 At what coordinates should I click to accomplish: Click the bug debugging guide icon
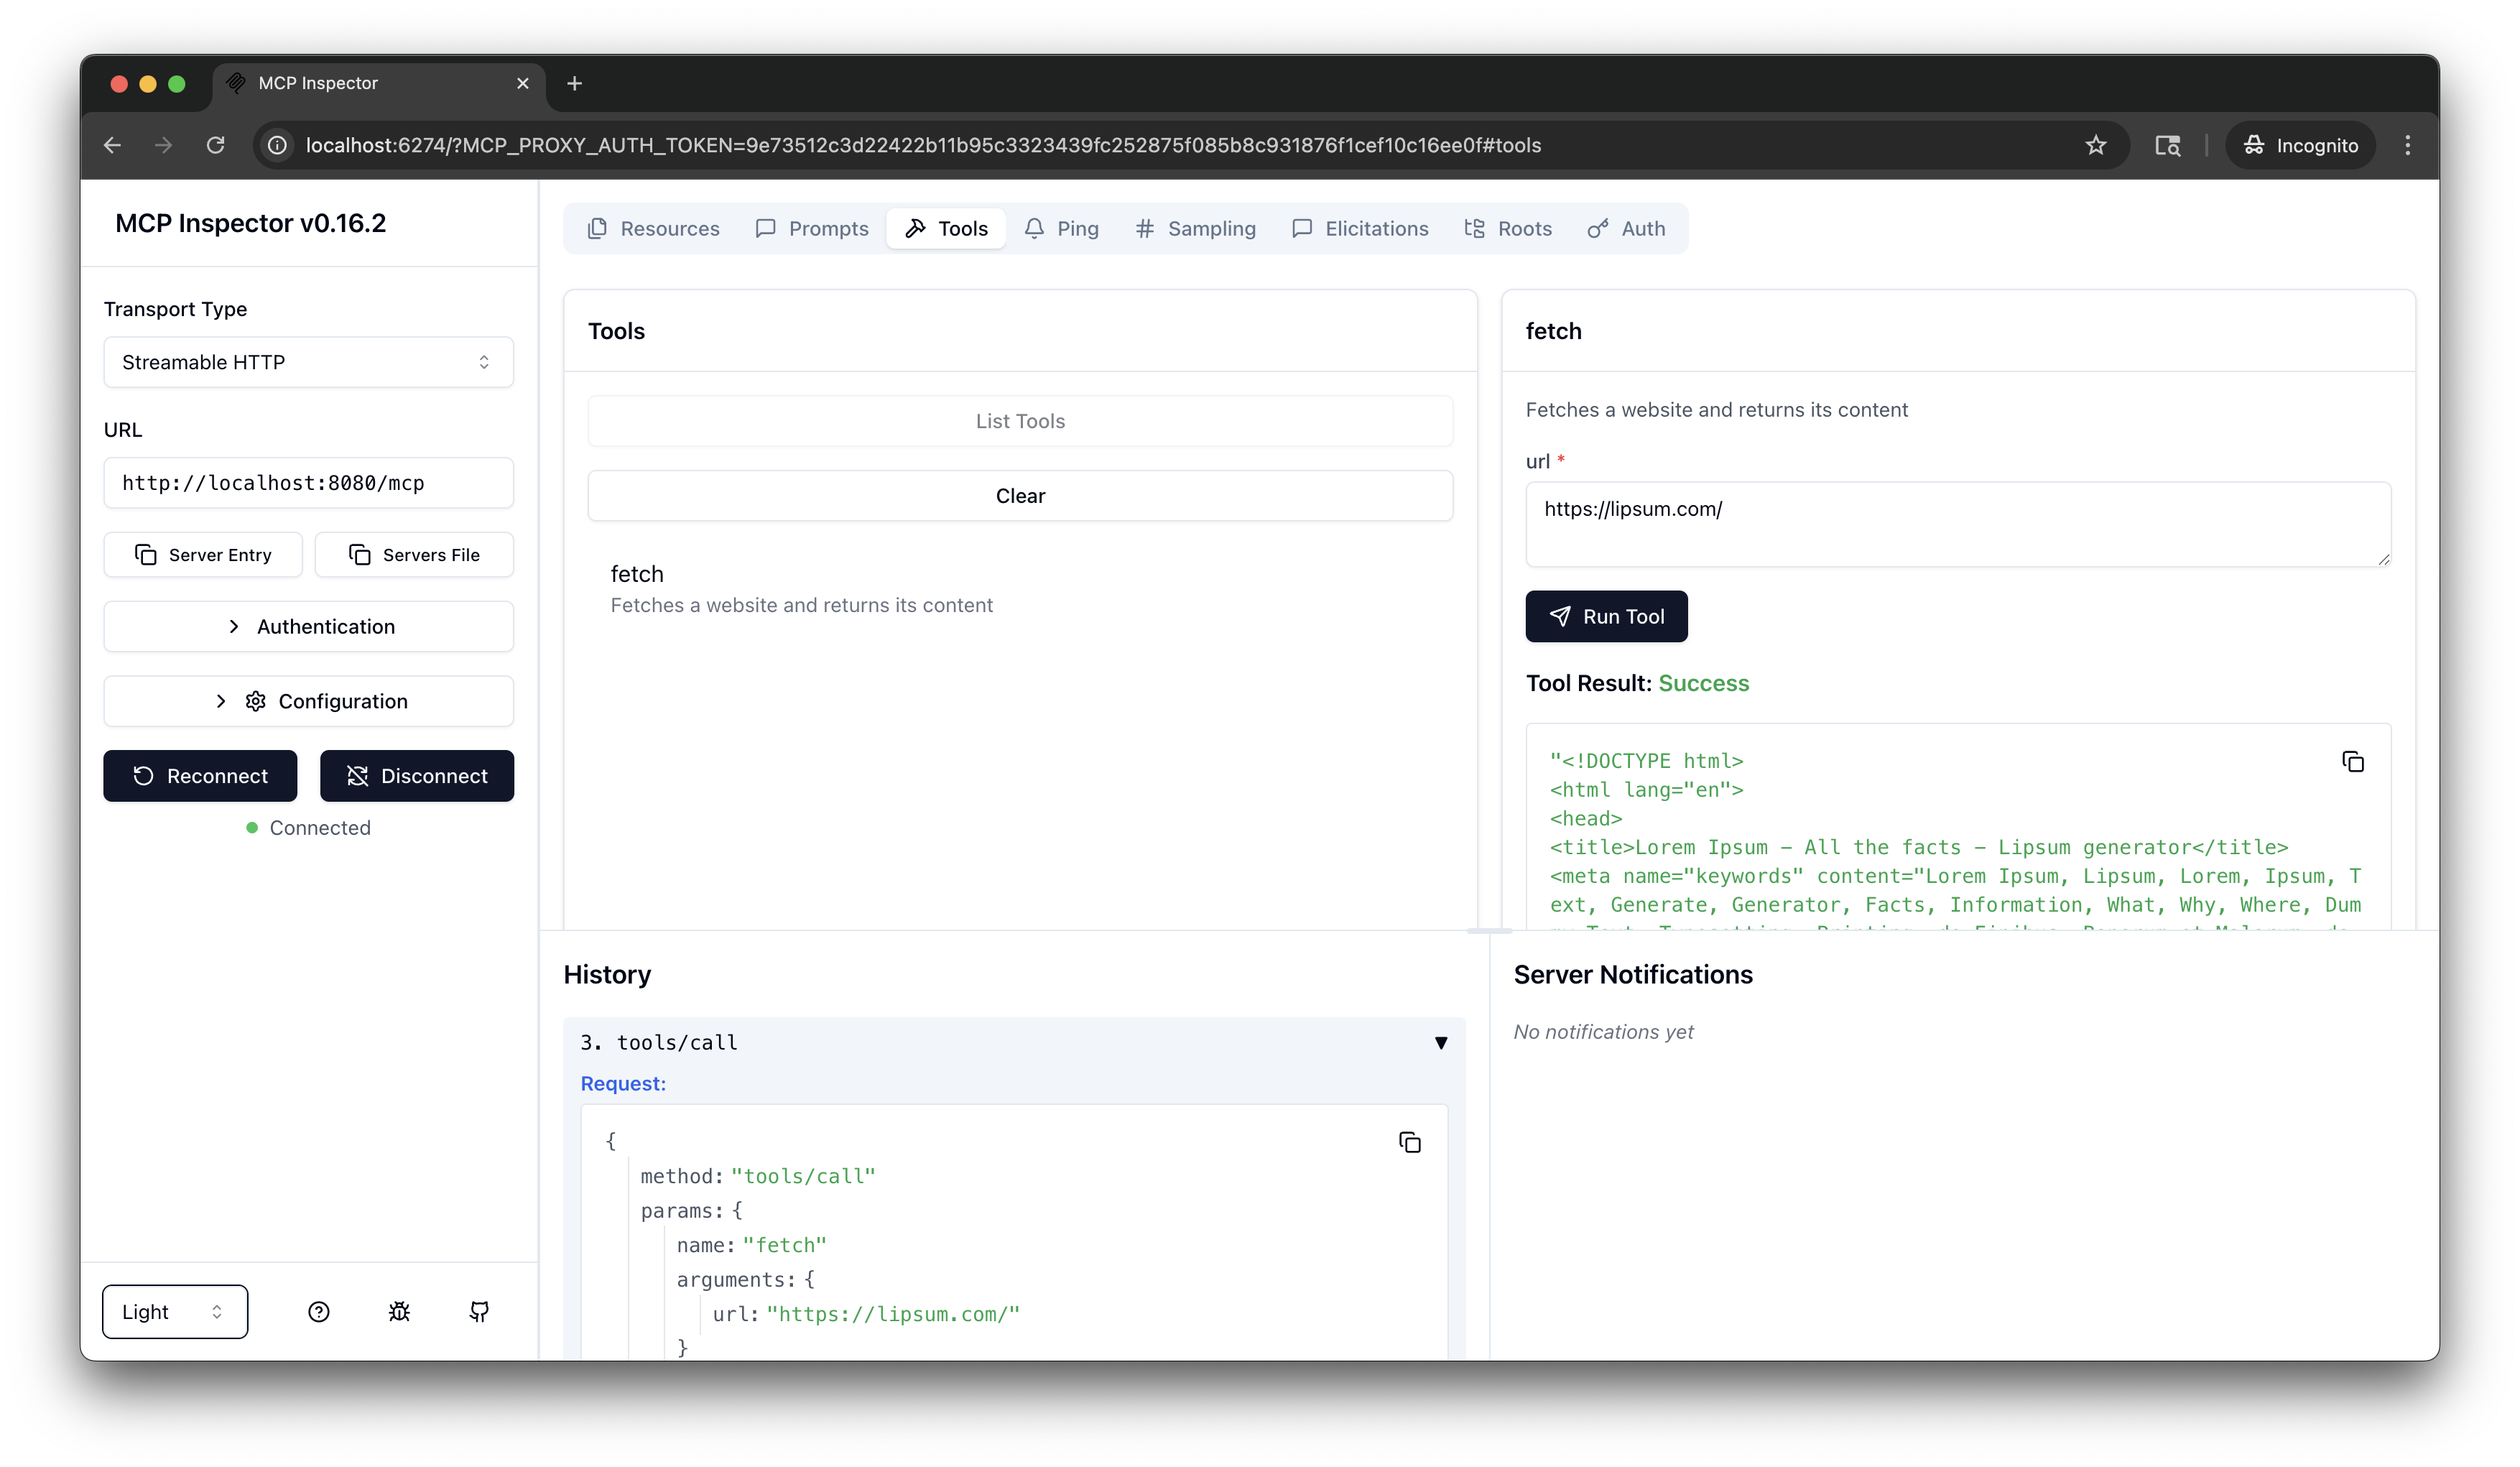click(x=399, y=1312)
